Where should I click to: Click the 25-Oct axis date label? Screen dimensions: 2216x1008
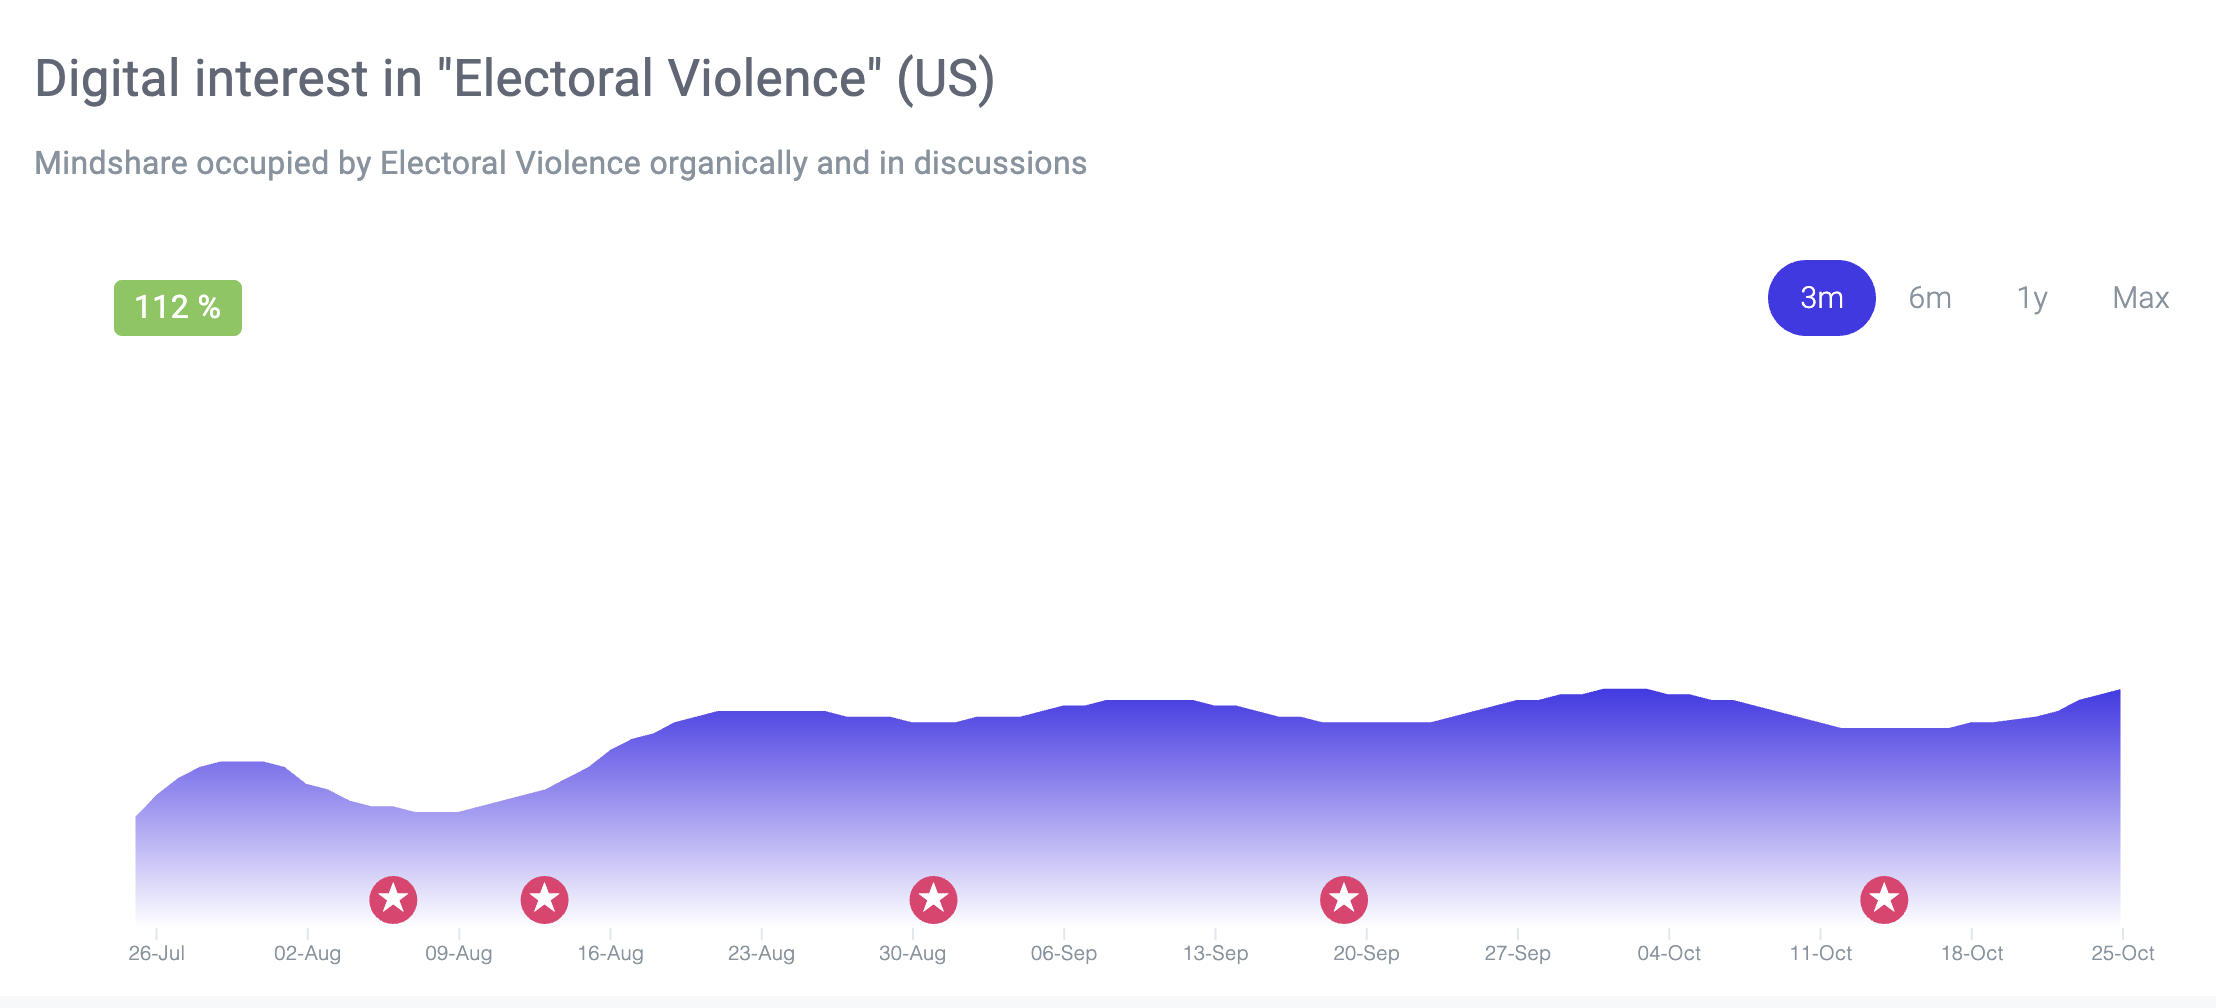[2122, 953]
